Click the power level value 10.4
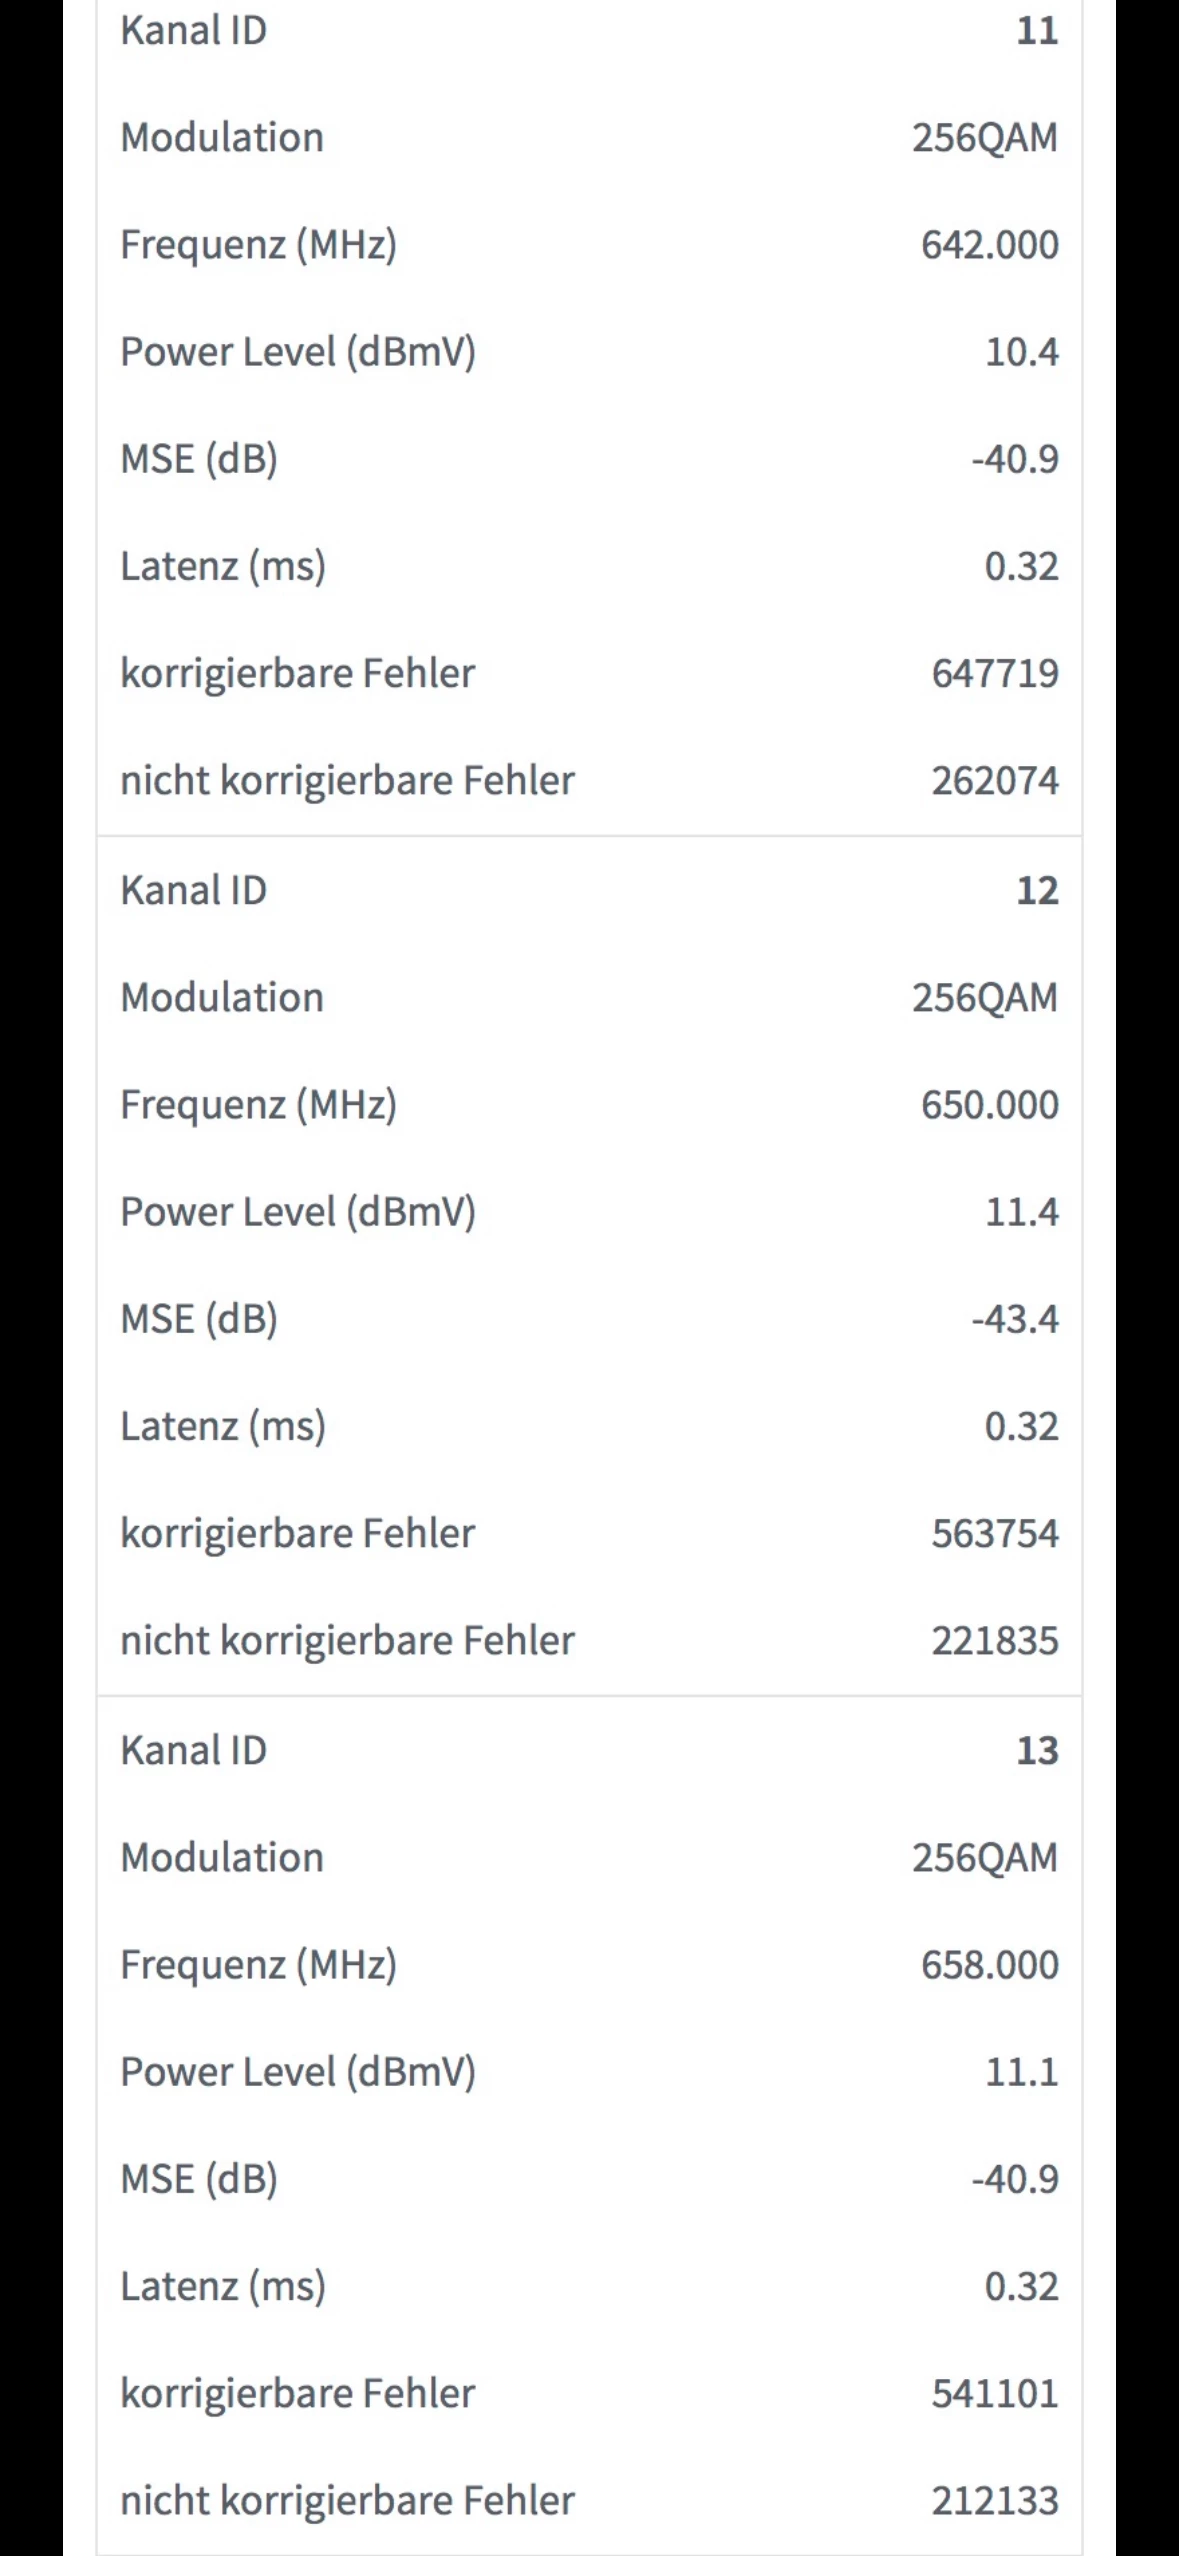Image resolution: width=1179 pixels, height=2556 pixels. 1021,352
